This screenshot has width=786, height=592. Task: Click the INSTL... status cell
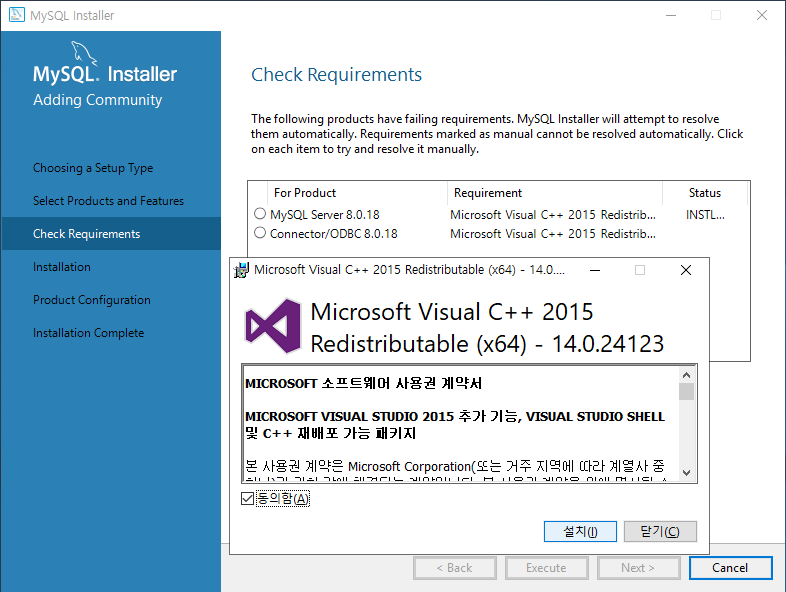point(705,215)
